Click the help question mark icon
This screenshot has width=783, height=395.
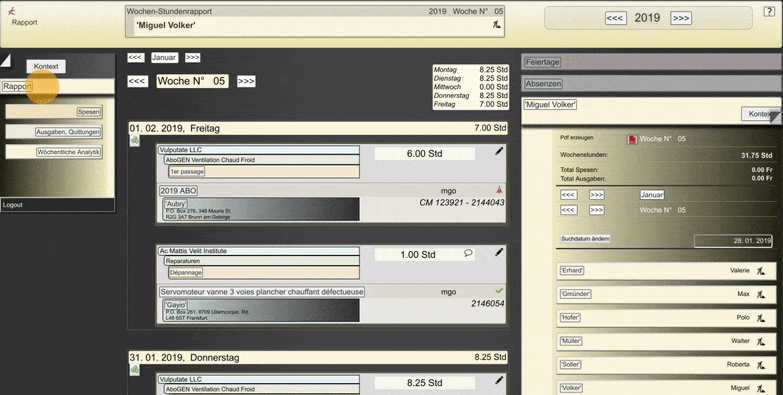pos(769,12)
